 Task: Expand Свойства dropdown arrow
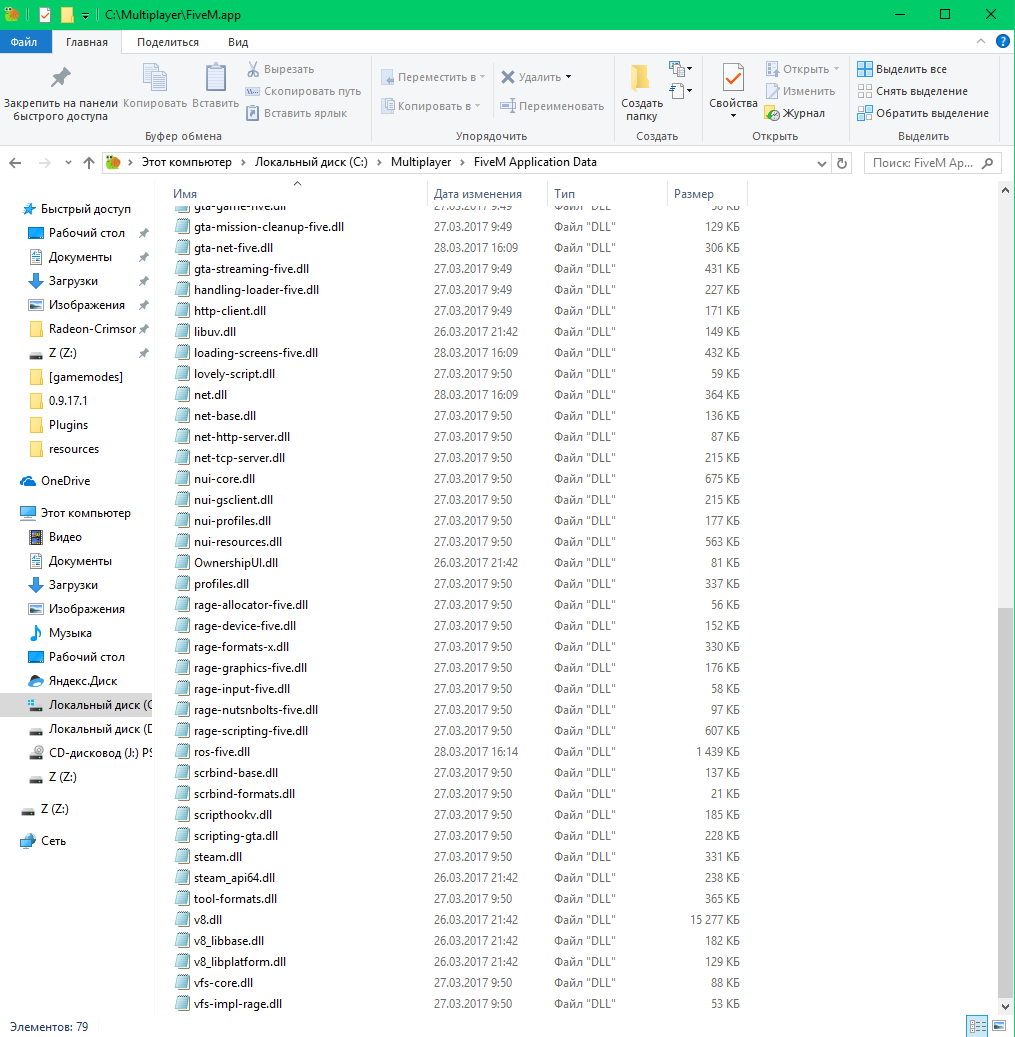pos(733,116)
